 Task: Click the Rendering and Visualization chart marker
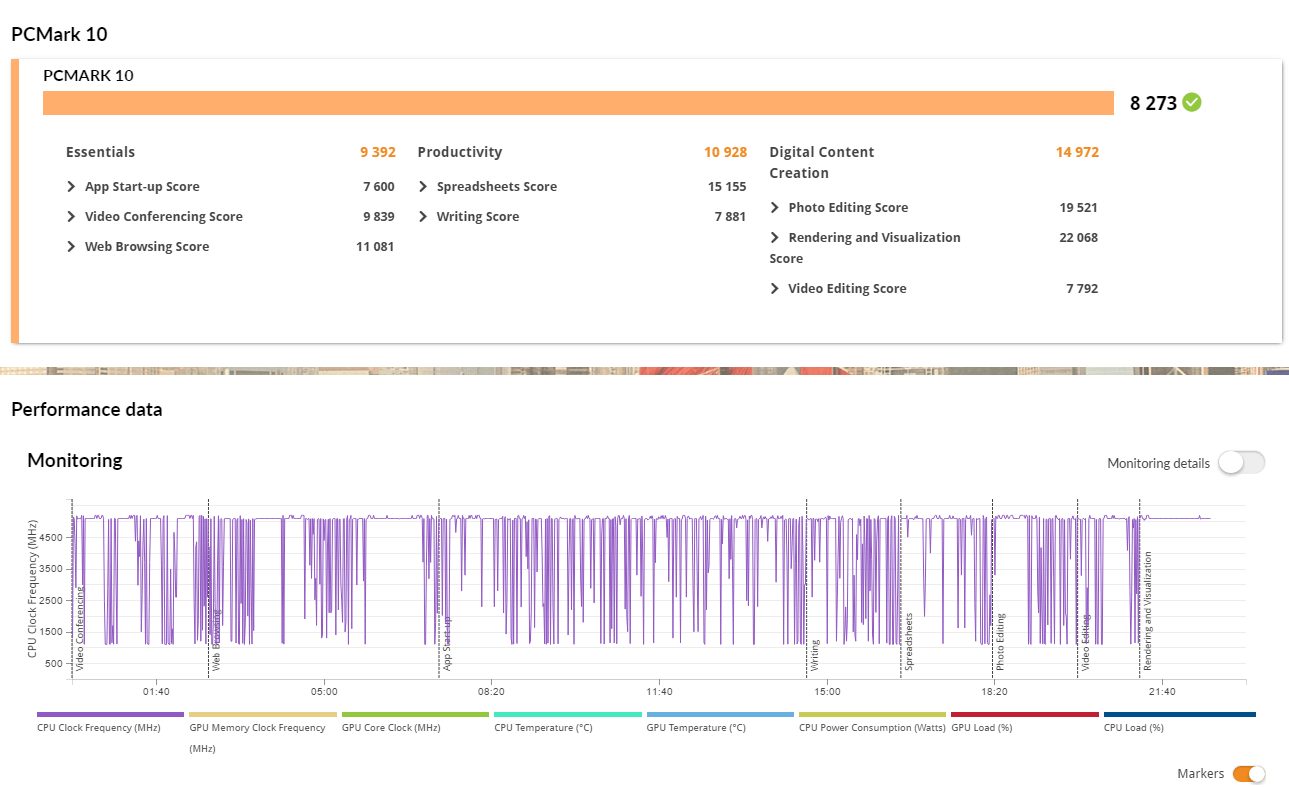click(1147, 610)
